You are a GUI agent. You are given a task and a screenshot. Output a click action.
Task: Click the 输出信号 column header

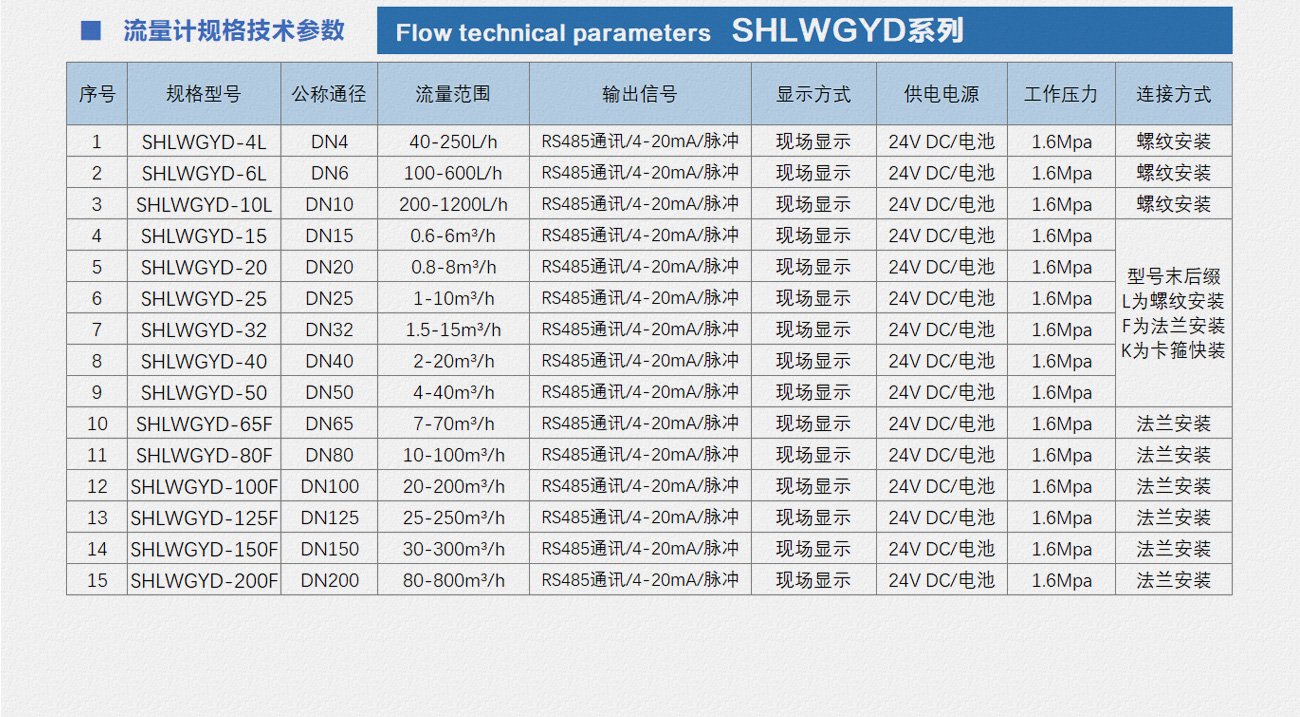(x=640, y=94)
